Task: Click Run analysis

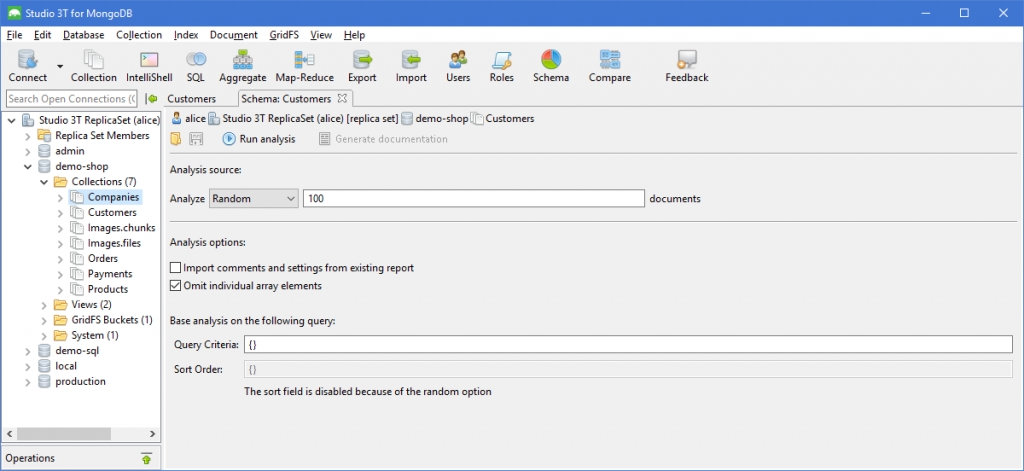Action: pos(259,139)
